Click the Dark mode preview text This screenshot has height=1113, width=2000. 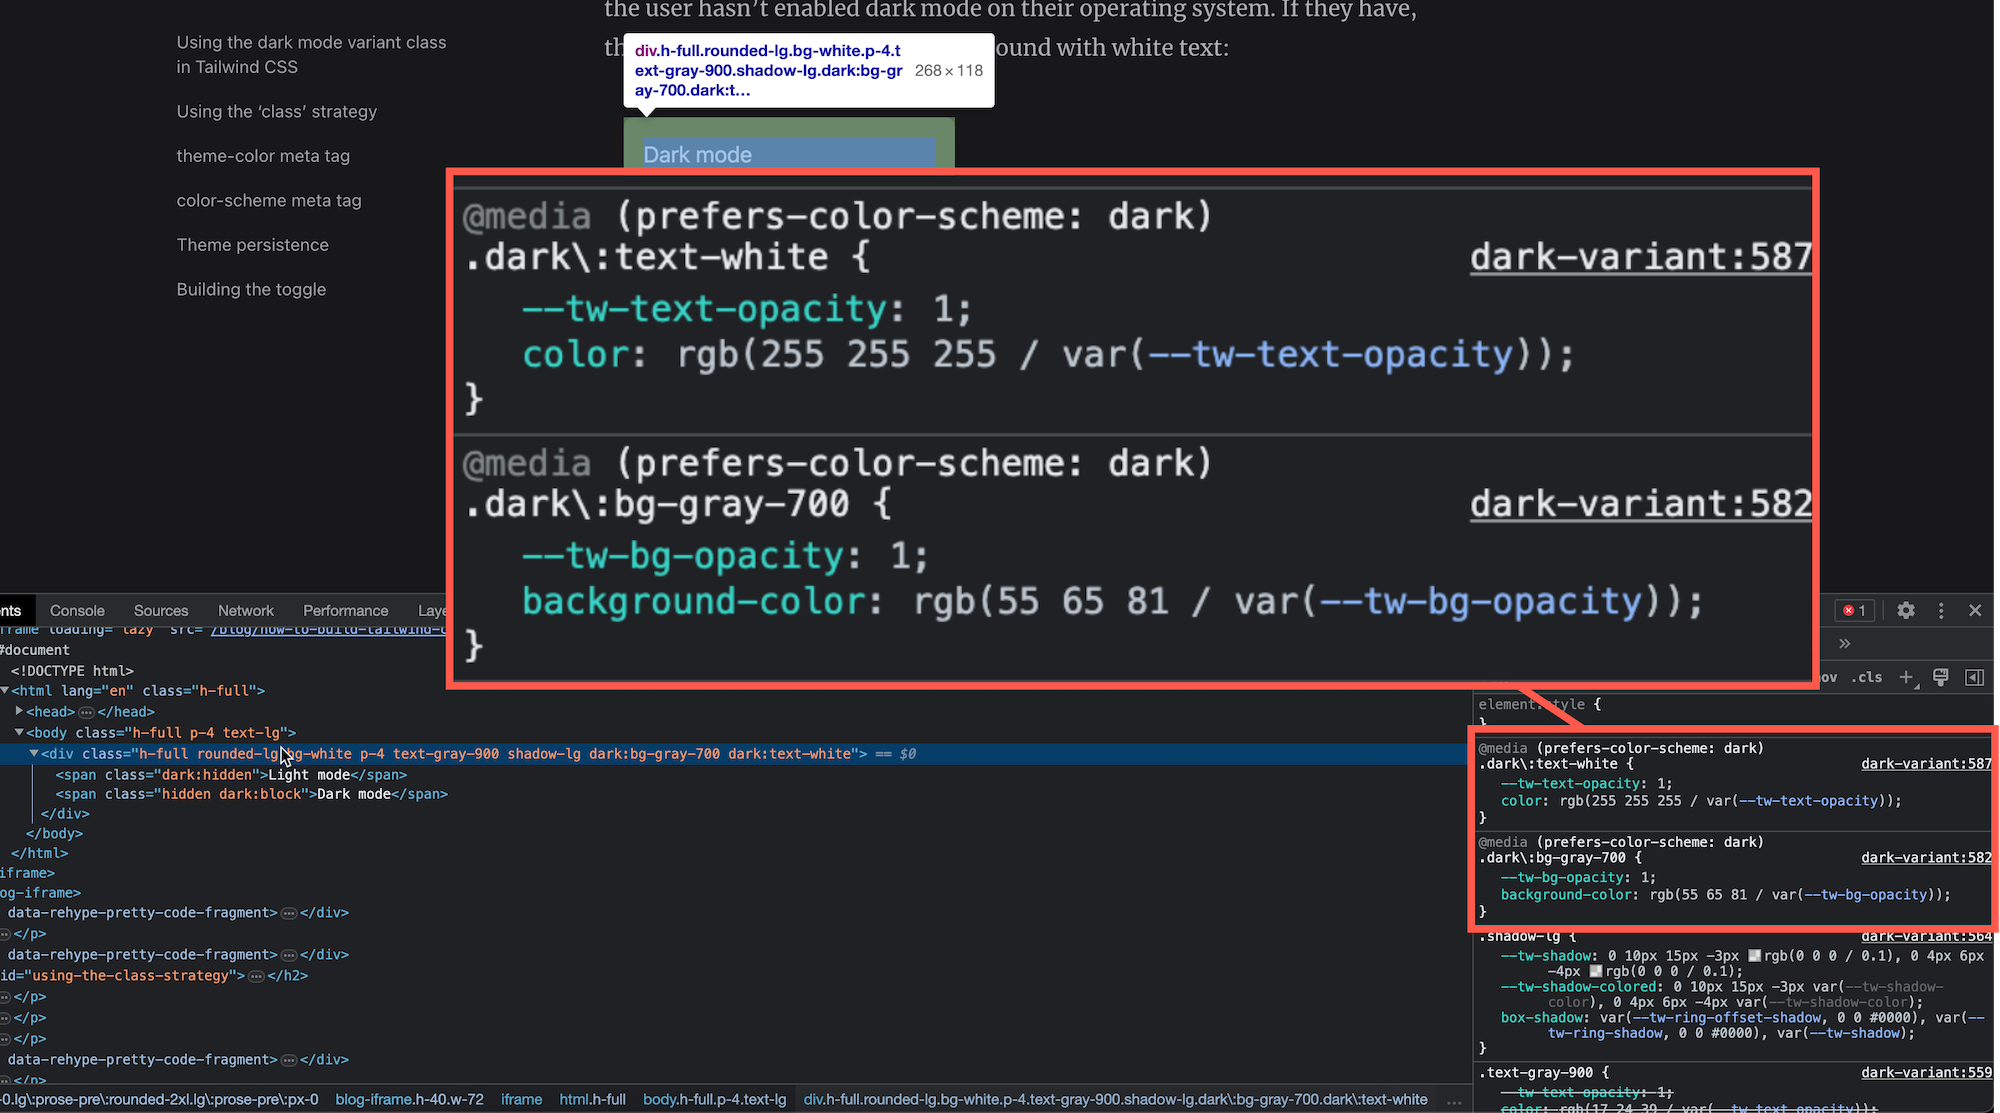(x=697, y=154)
